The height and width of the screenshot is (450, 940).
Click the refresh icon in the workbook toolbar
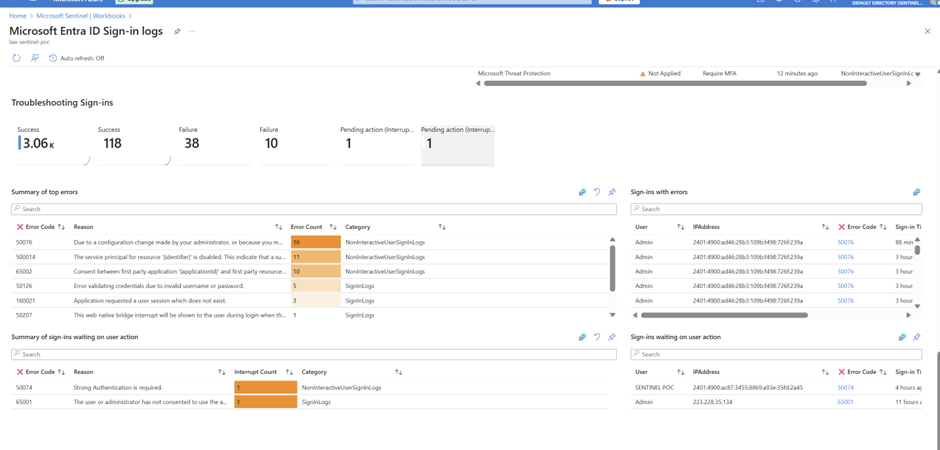[x=16, y=58]
